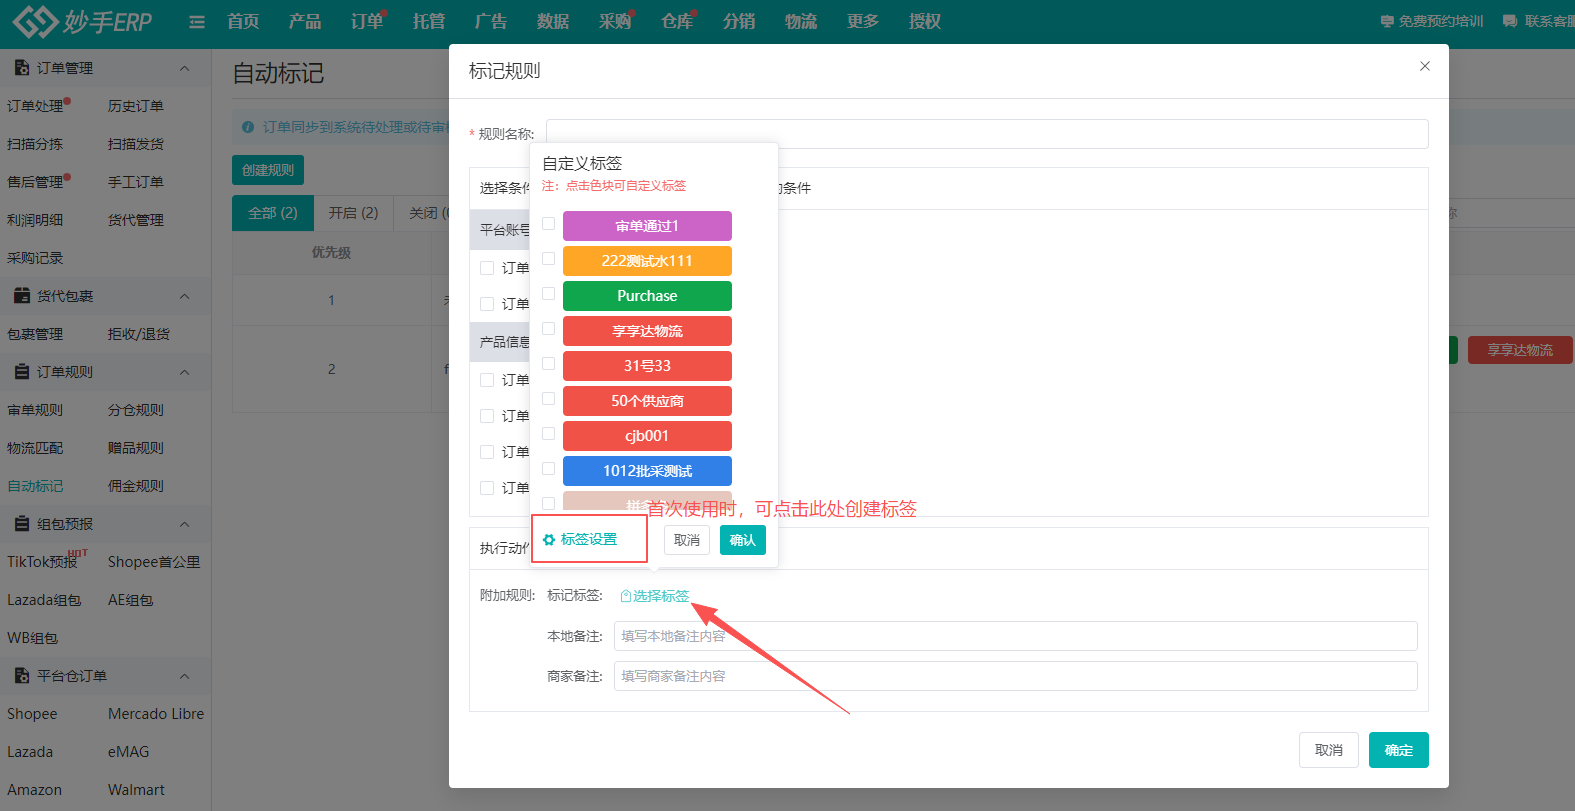Click the 选择标签 link

pyautogui.click(x=655, y=596)
